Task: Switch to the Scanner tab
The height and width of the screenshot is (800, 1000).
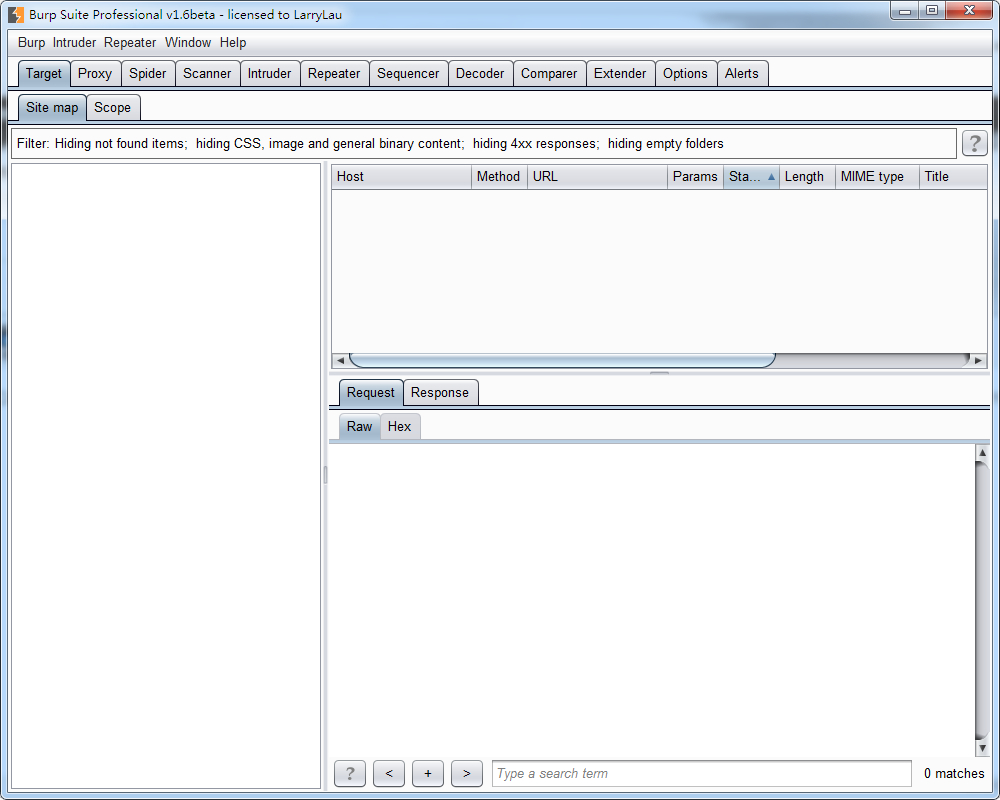Action: tap(207, 73)
